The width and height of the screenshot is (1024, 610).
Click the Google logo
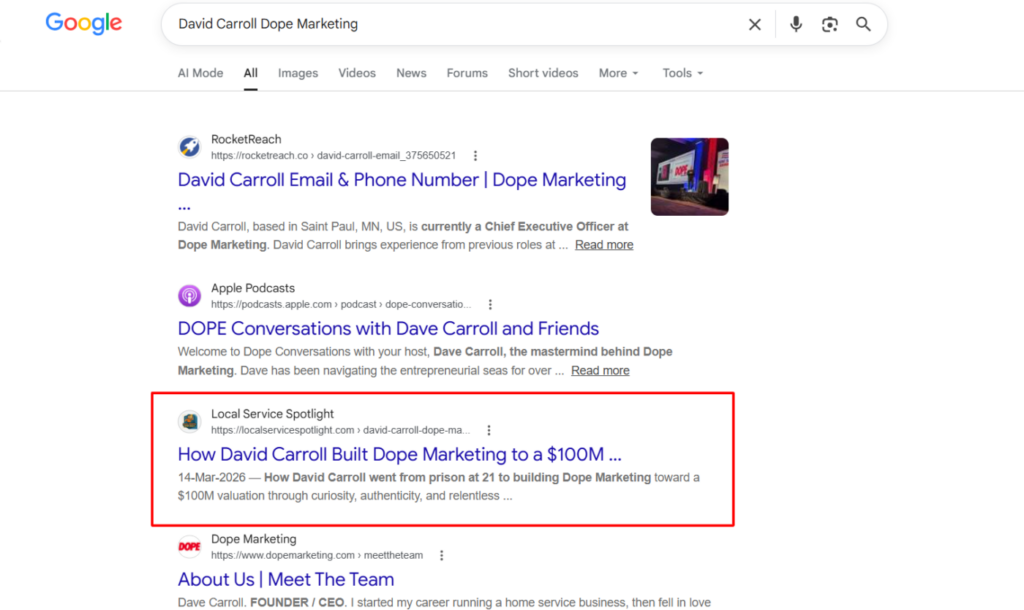pyautogui.click(x=84, y=24)
